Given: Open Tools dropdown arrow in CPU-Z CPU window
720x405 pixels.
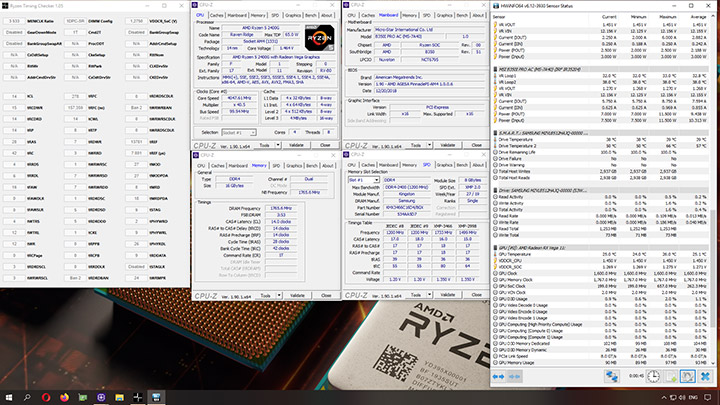Looking at the screenshot, I should click(278, 145).
